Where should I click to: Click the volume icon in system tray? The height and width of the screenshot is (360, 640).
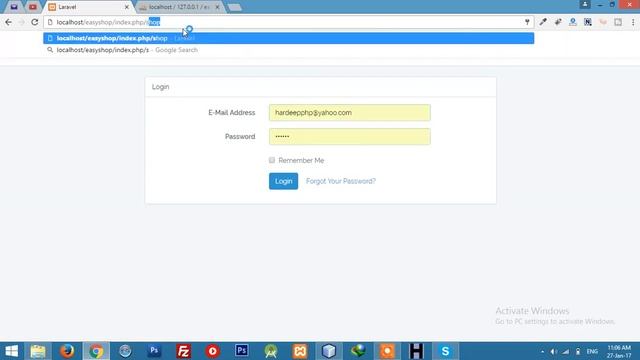pyautogui.click(x=553, y=351)
